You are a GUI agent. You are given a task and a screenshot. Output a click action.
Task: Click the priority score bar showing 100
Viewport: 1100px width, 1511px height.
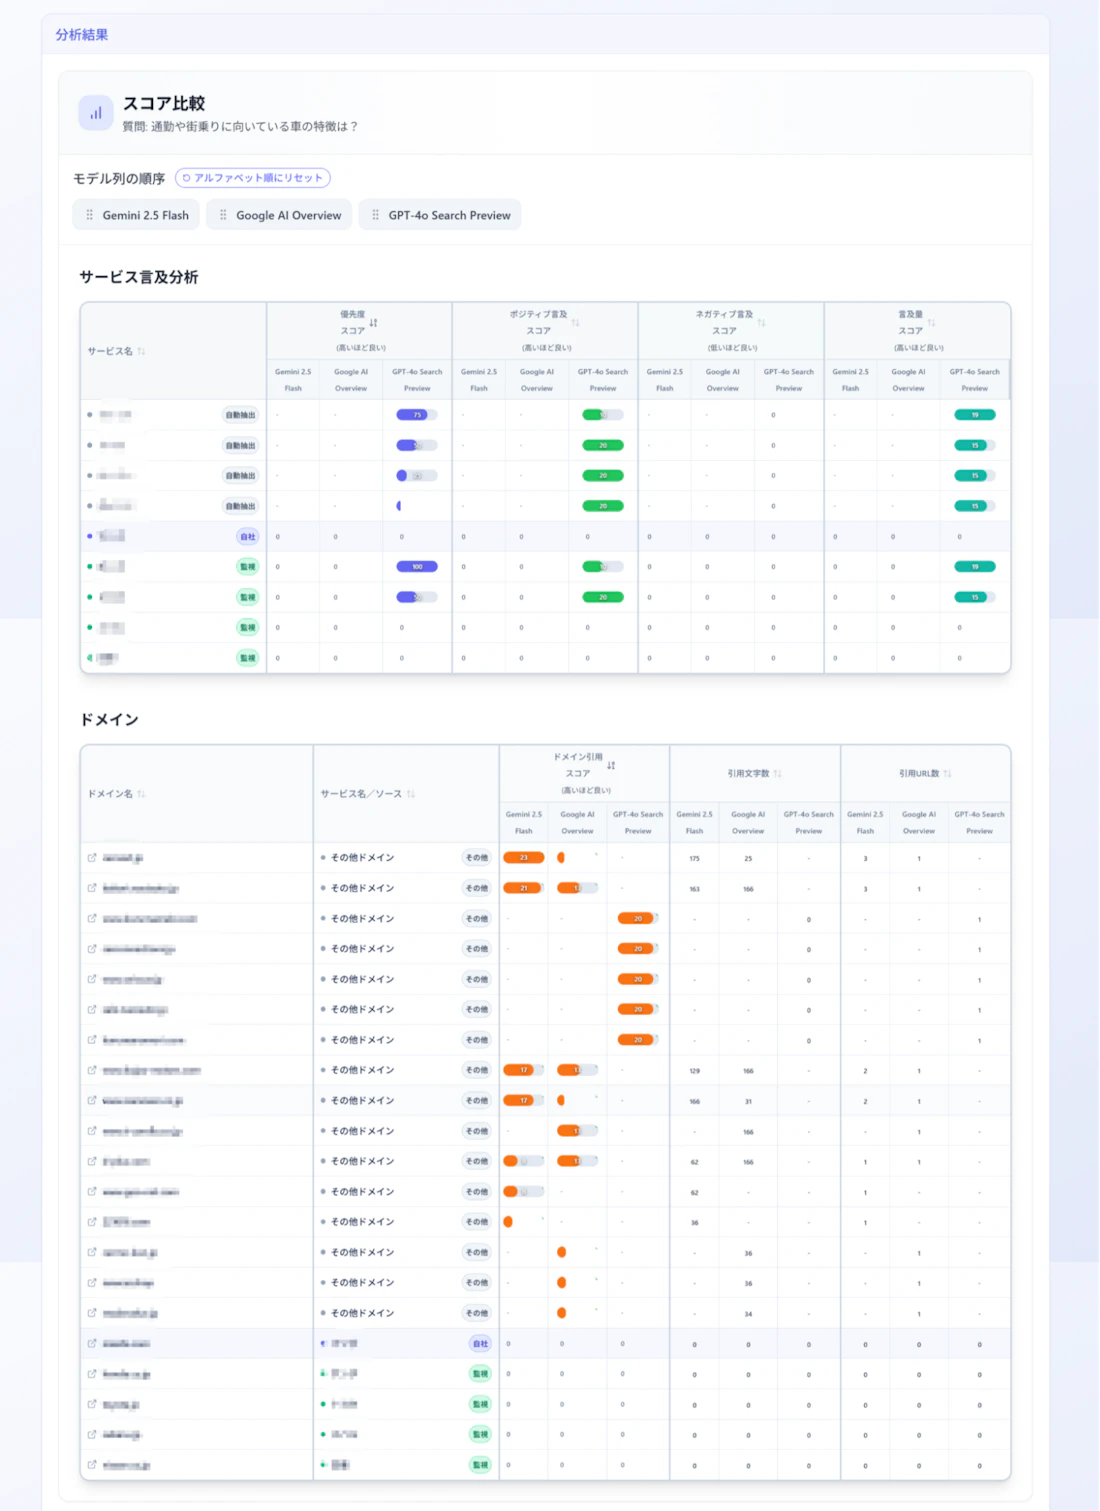coord(417,567)
